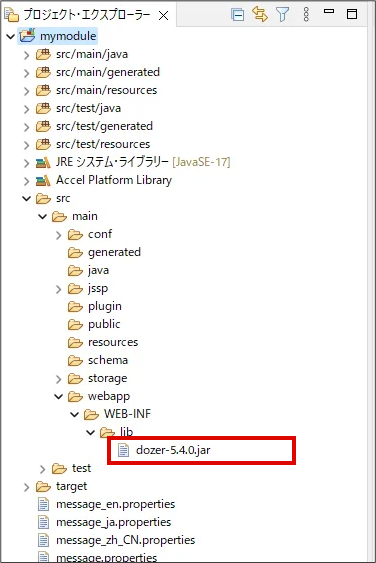Open the View Menu three-dots icon
The height and width of the screenshot is (563, 376).
point(306,14)
